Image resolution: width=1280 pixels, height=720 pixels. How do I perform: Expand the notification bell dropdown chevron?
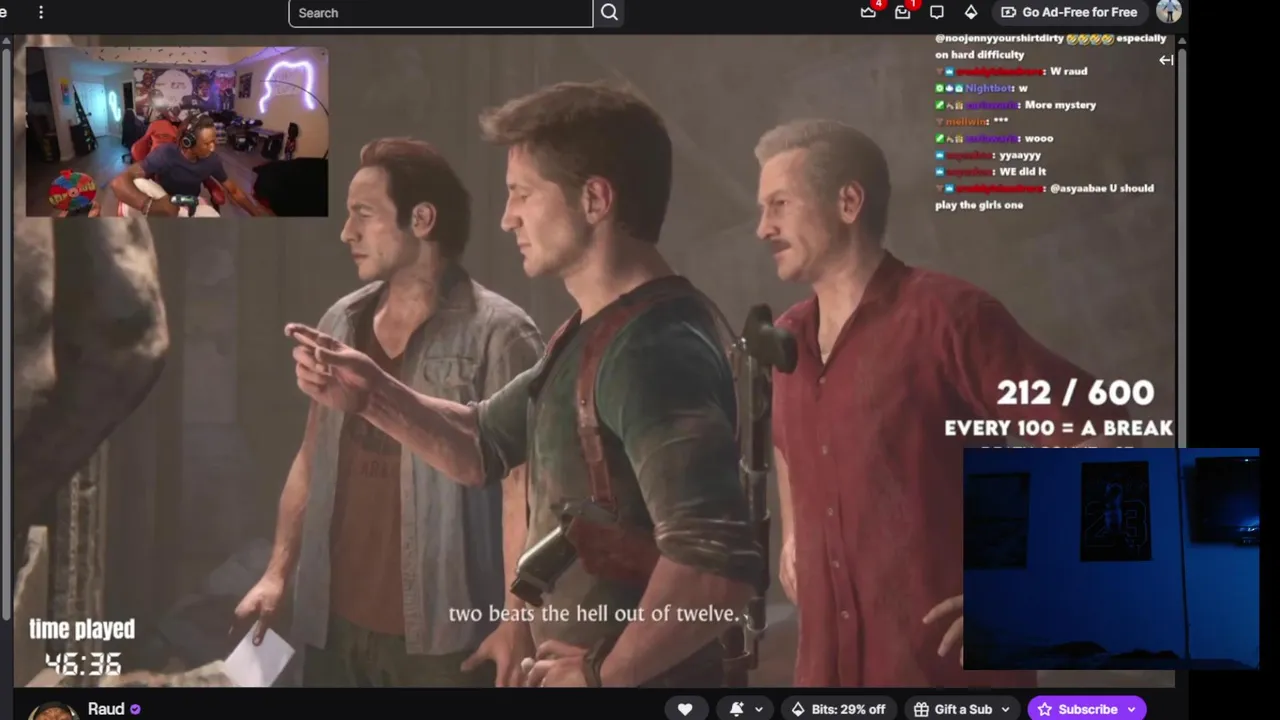pos(760,709)
